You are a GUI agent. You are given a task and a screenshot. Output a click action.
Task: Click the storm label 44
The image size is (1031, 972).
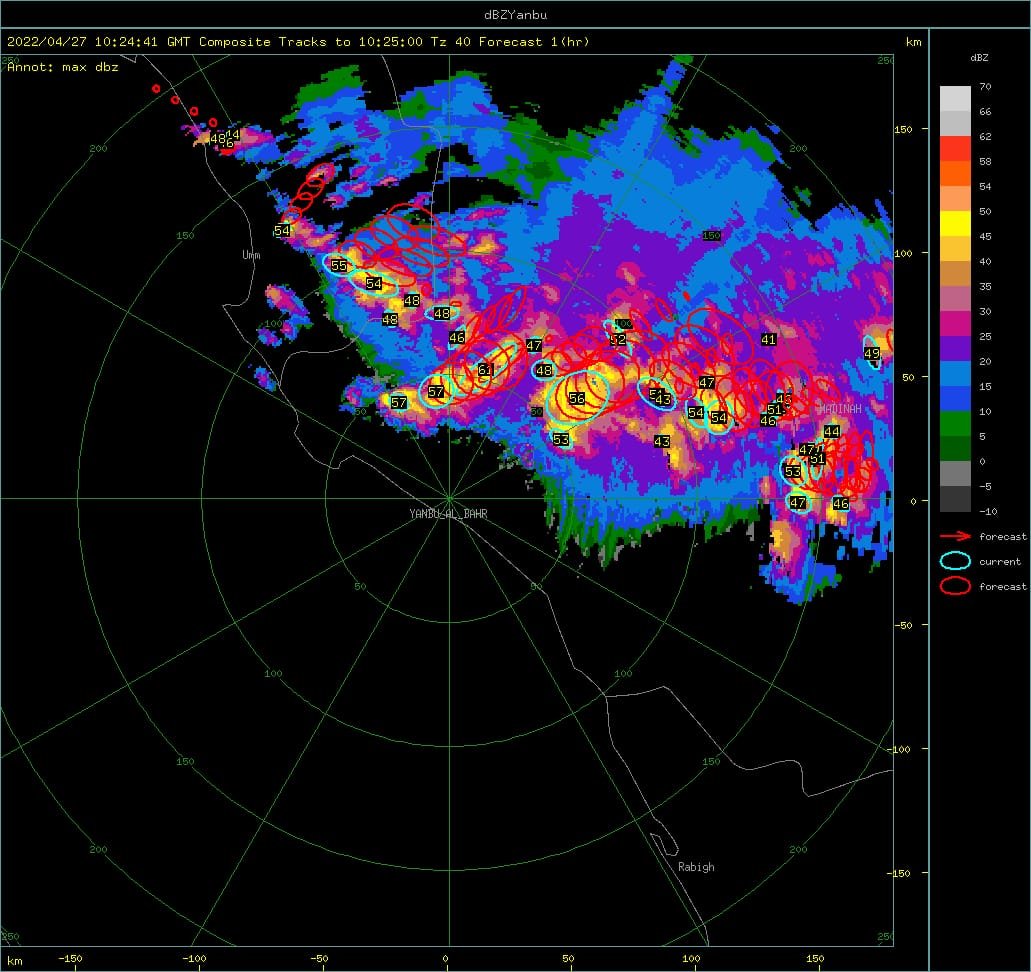(832, 431)
